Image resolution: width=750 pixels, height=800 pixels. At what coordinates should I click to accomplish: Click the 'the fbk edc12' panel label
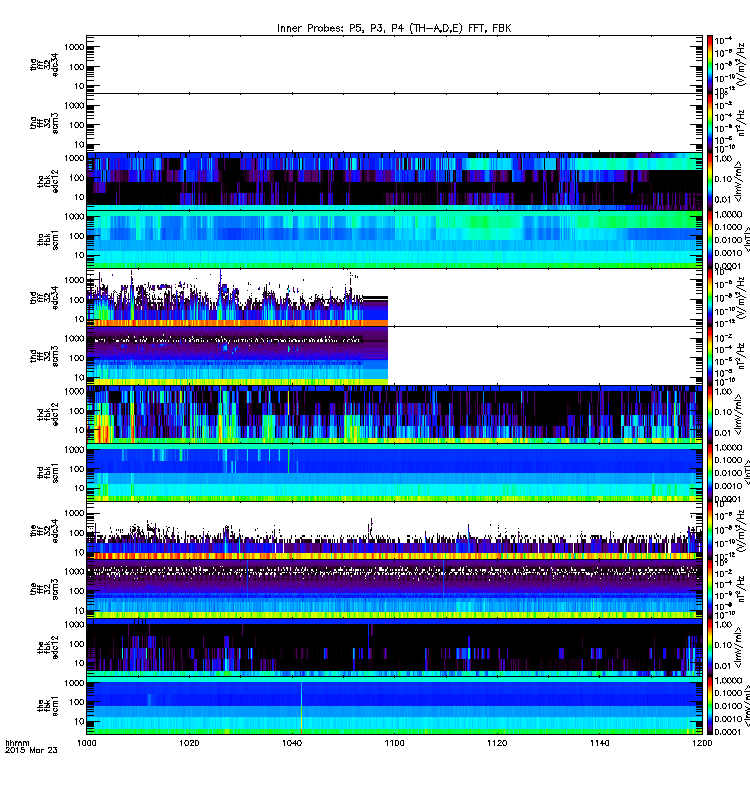click(x=47, y=647)
